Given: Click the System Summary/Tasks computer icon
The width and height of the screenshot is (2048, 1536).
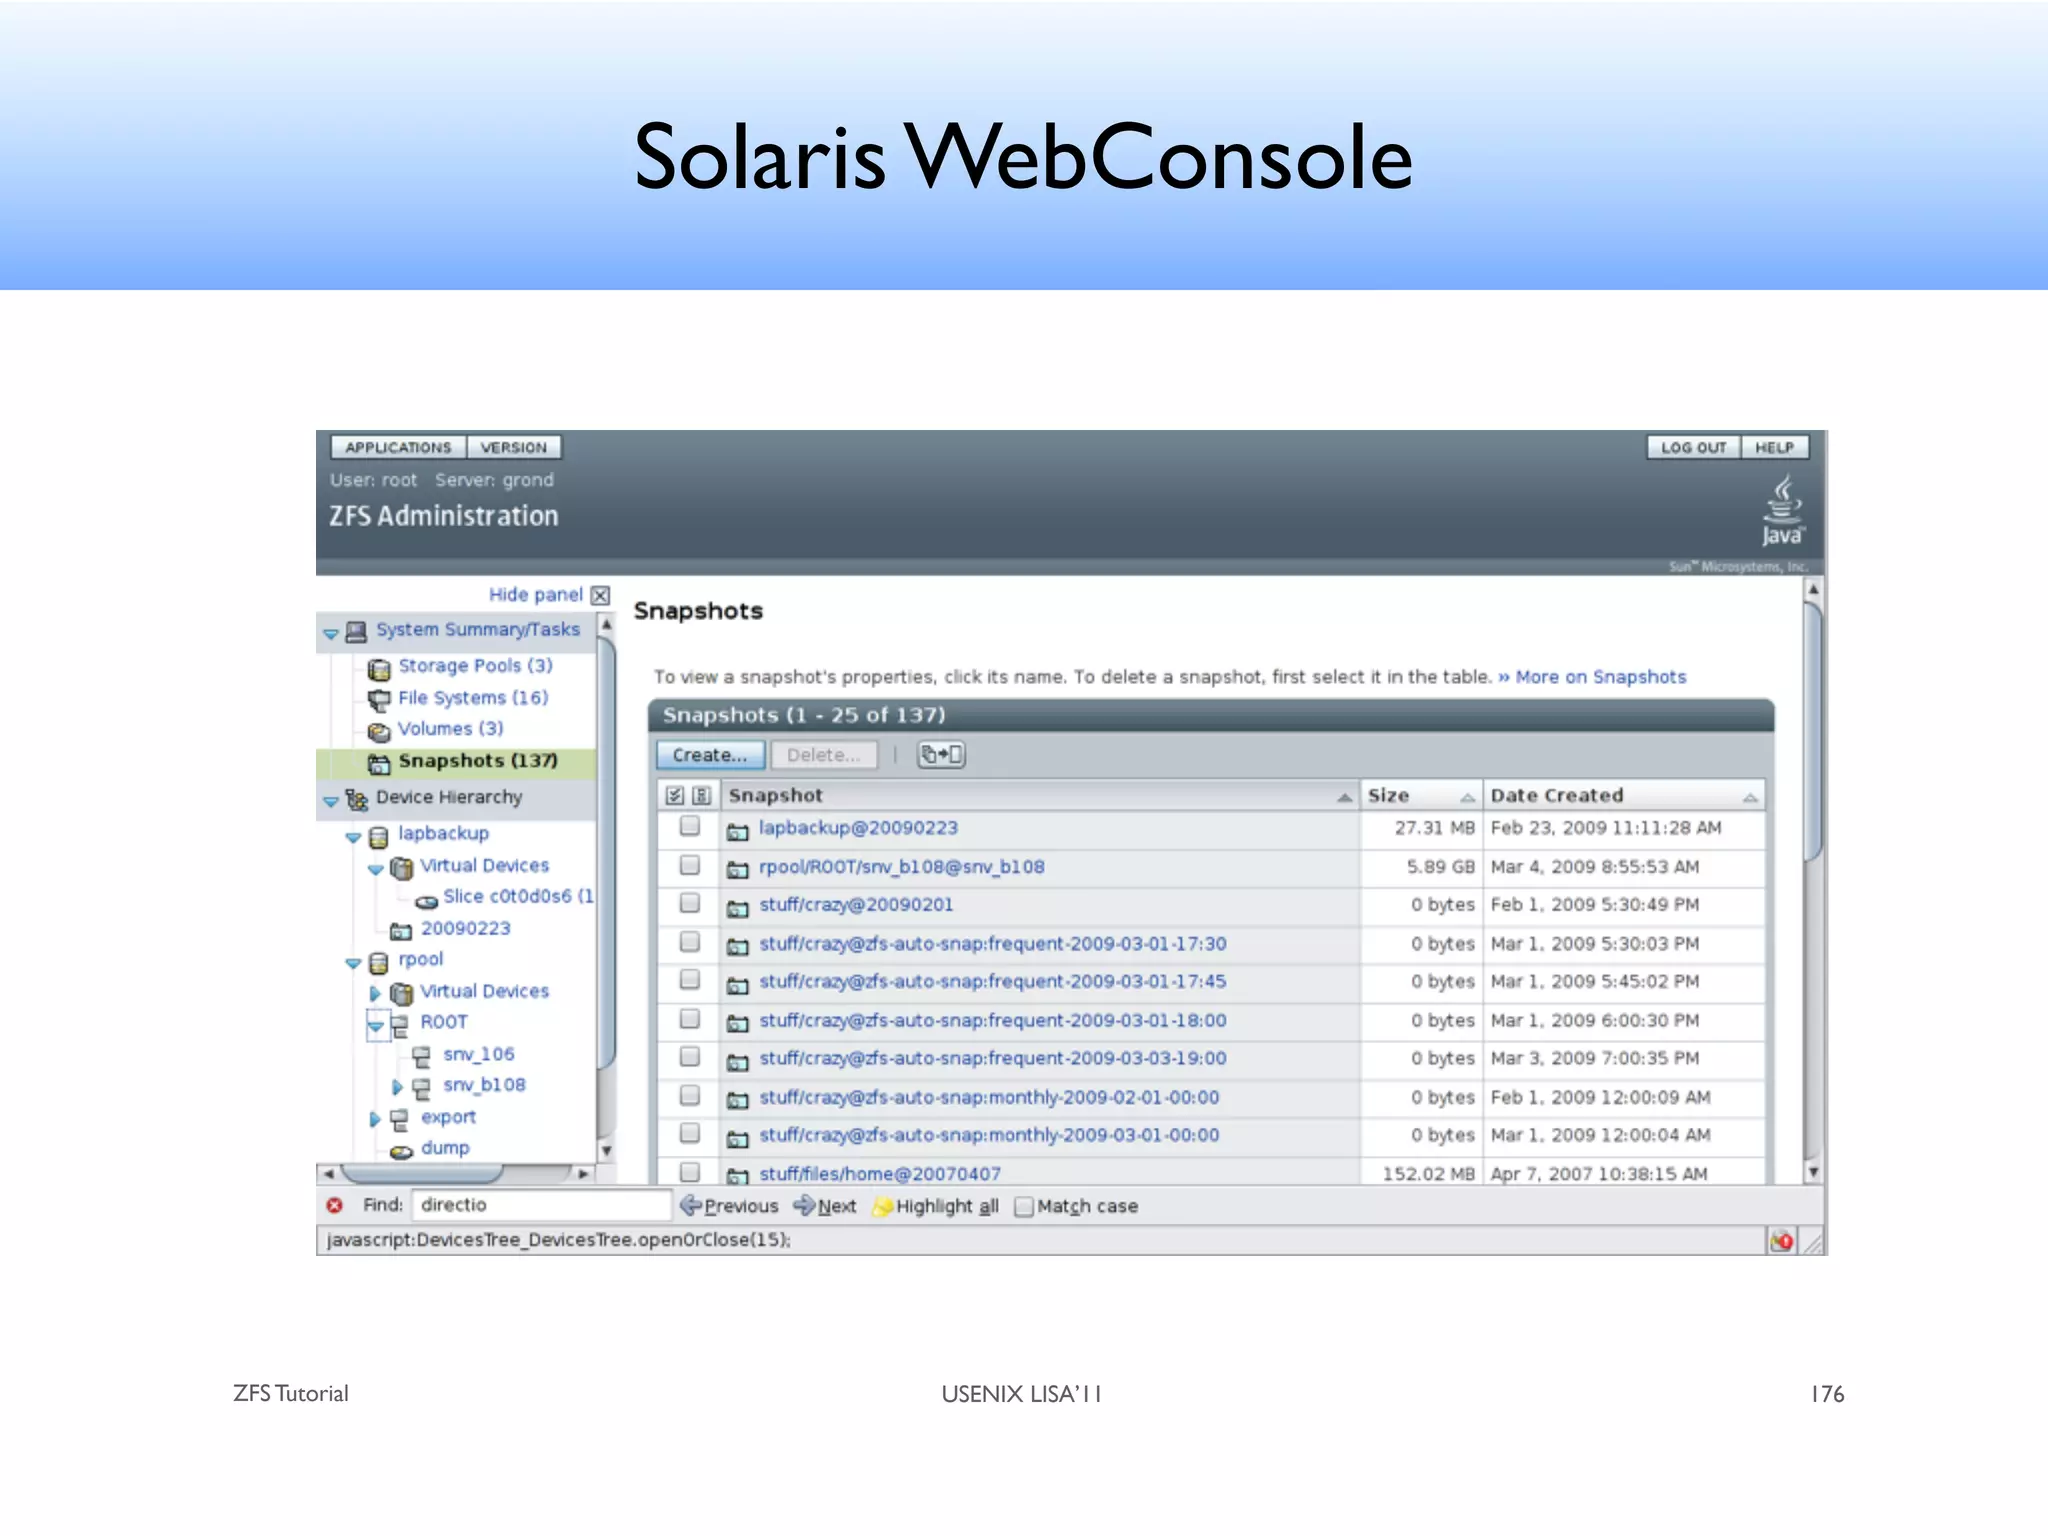Looking at the screenshot, I should click(355, 631).
